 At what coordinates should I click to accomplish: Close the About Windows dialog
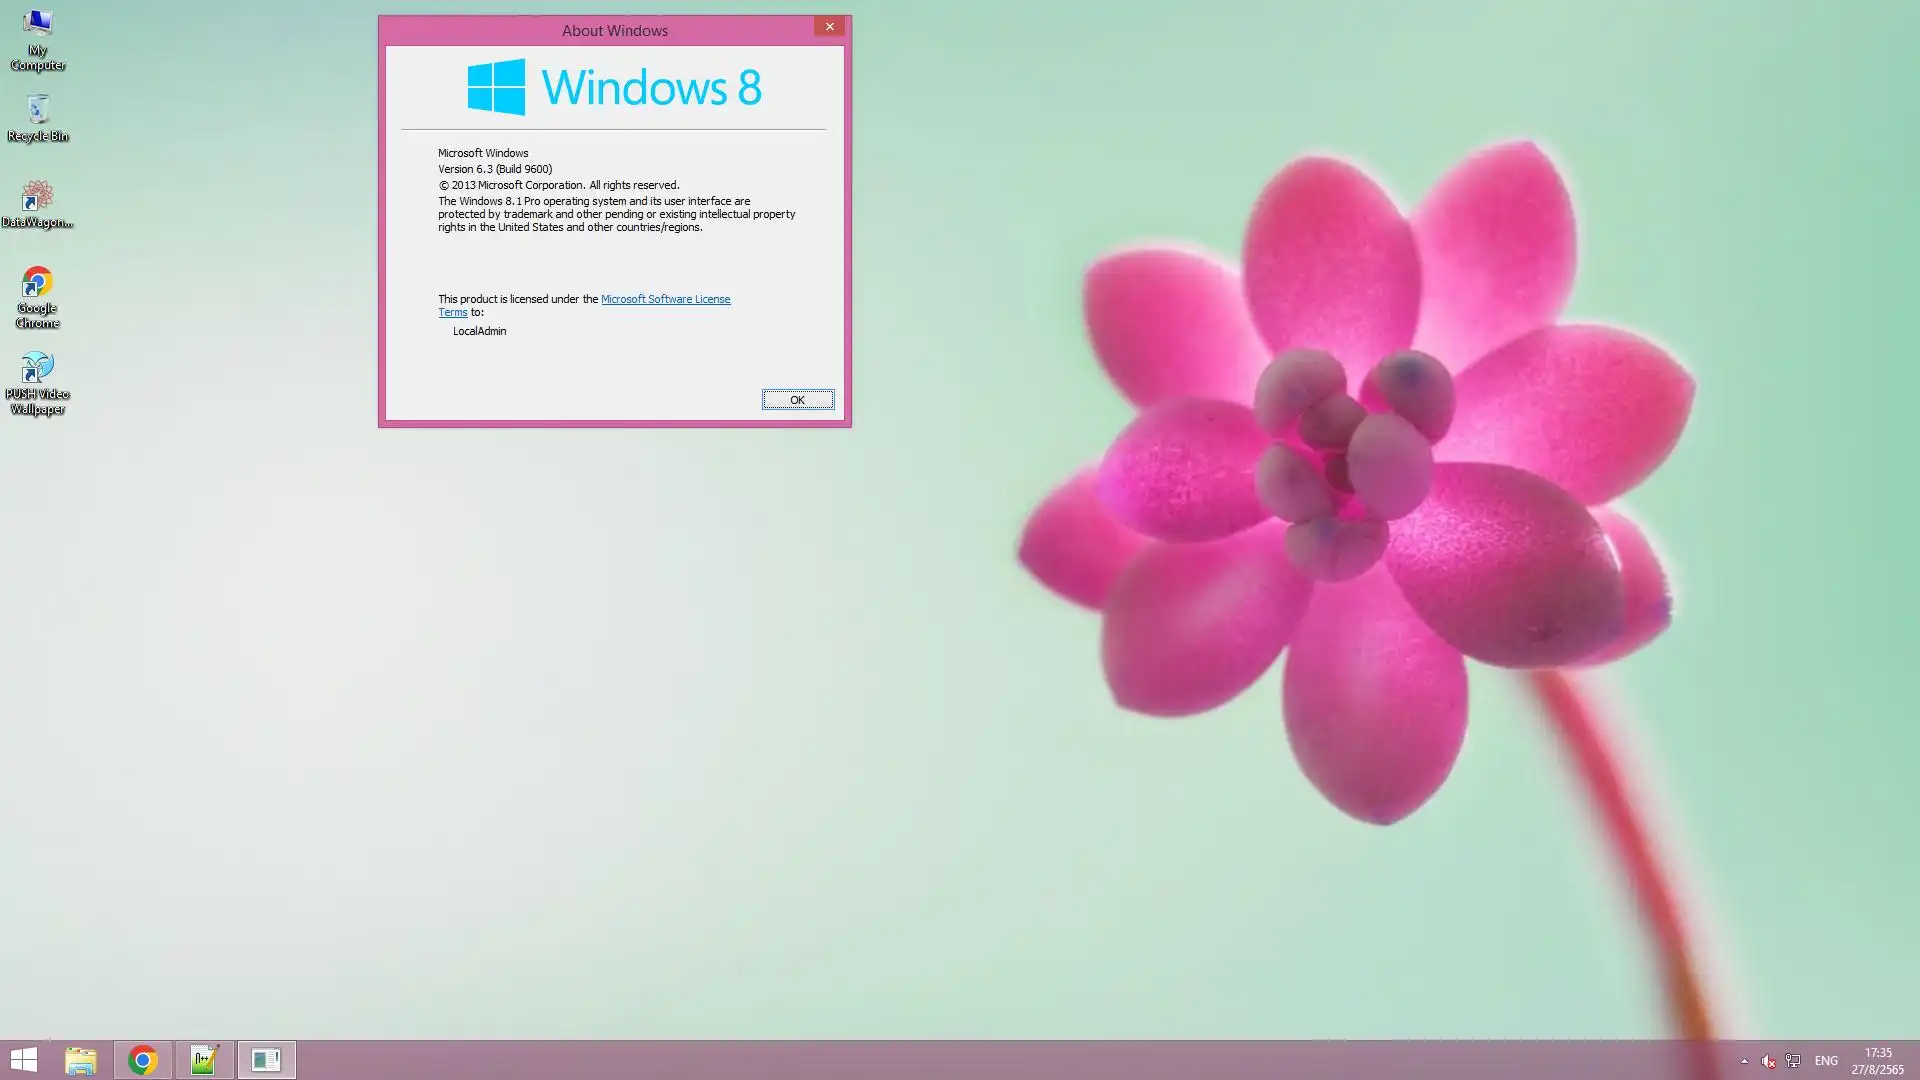click(829, 27)
